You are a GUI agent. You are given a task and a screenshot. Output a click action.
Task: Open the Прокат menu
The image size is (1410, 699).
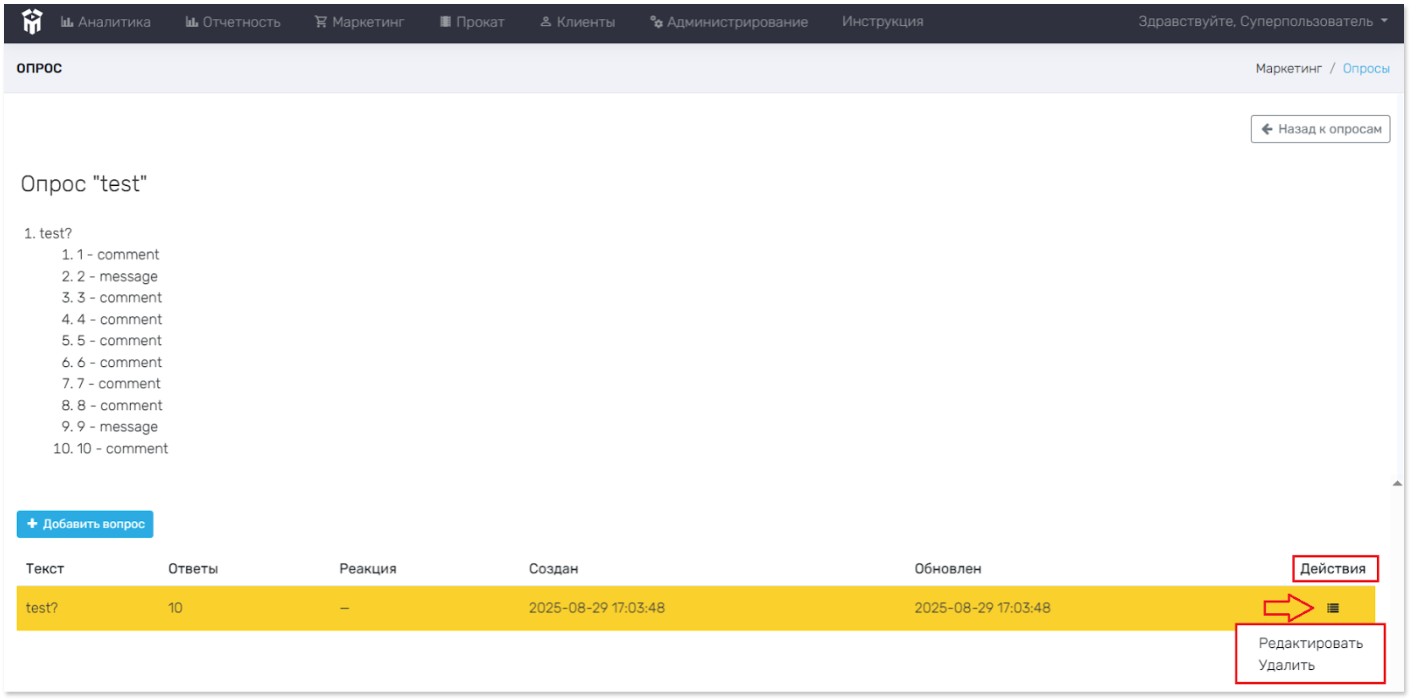point(472,22)
